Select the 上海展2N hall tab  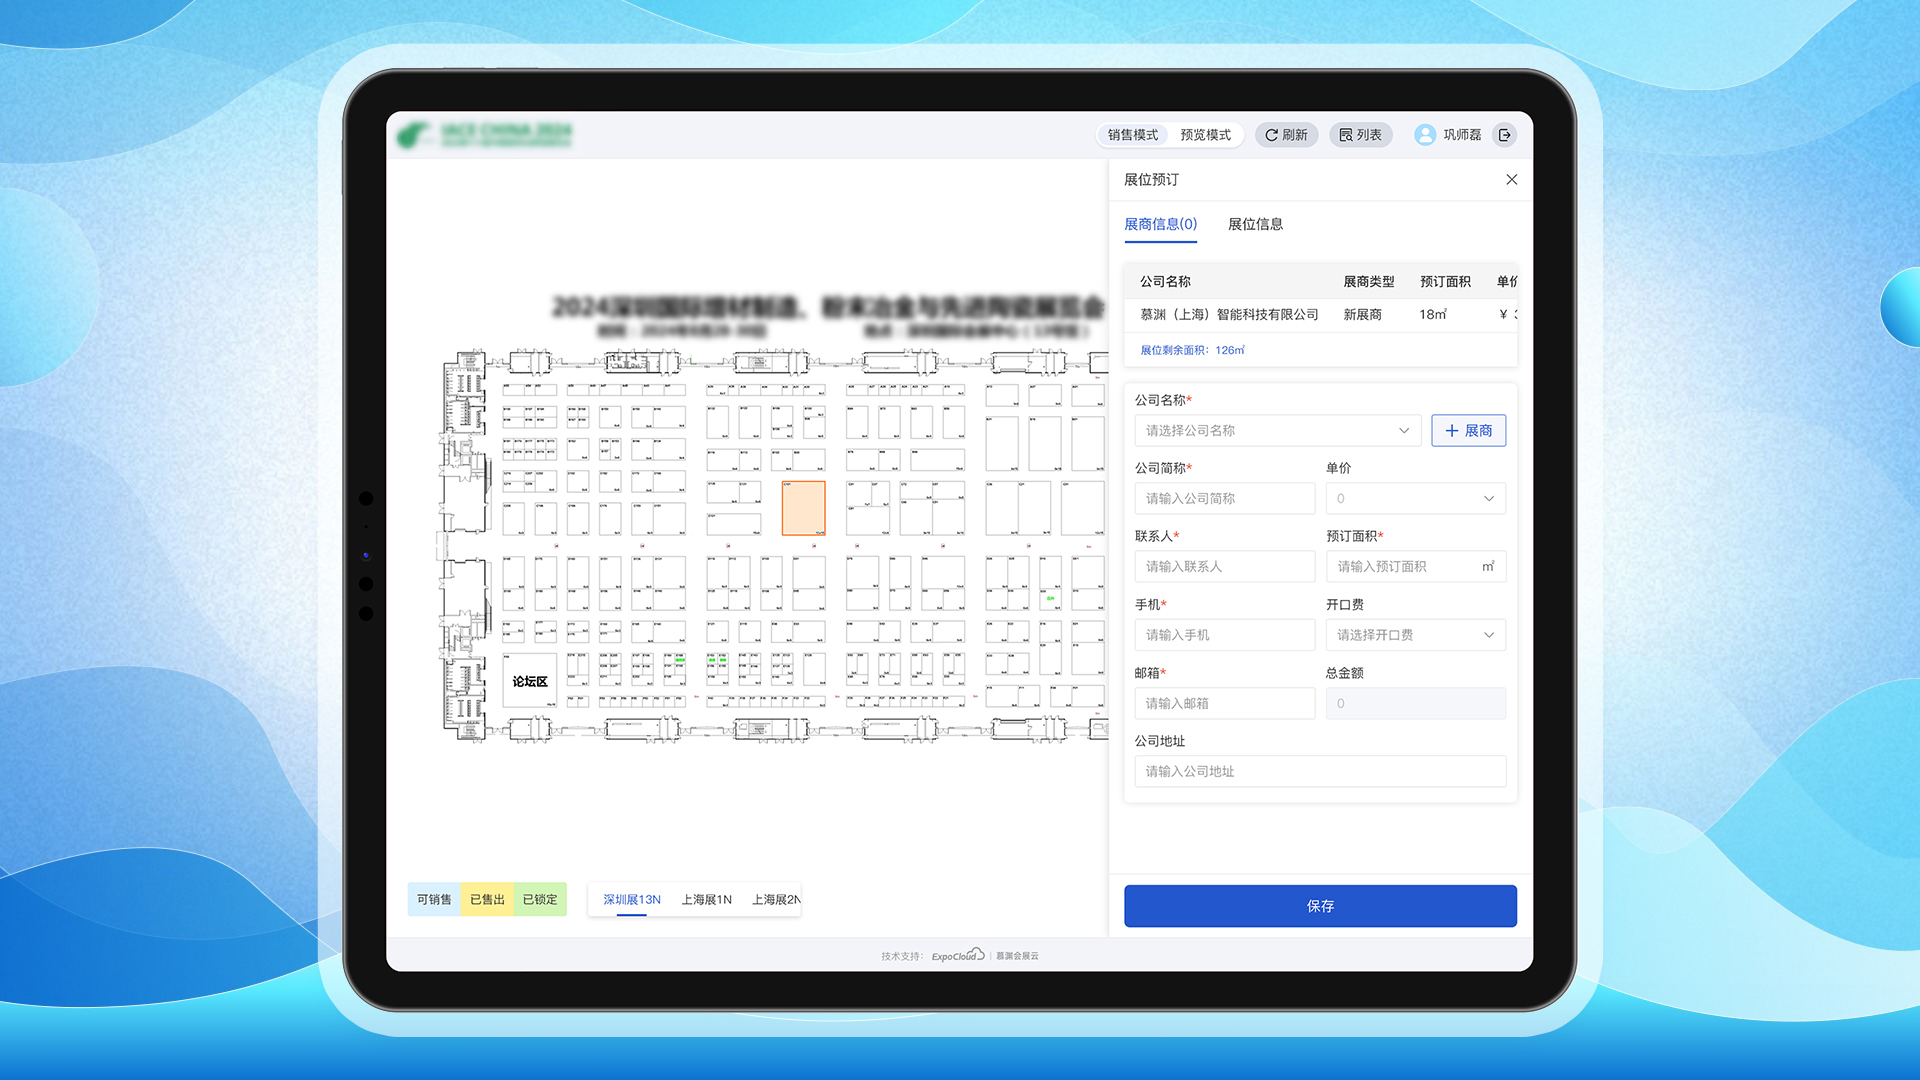click(x=776, y=900)
